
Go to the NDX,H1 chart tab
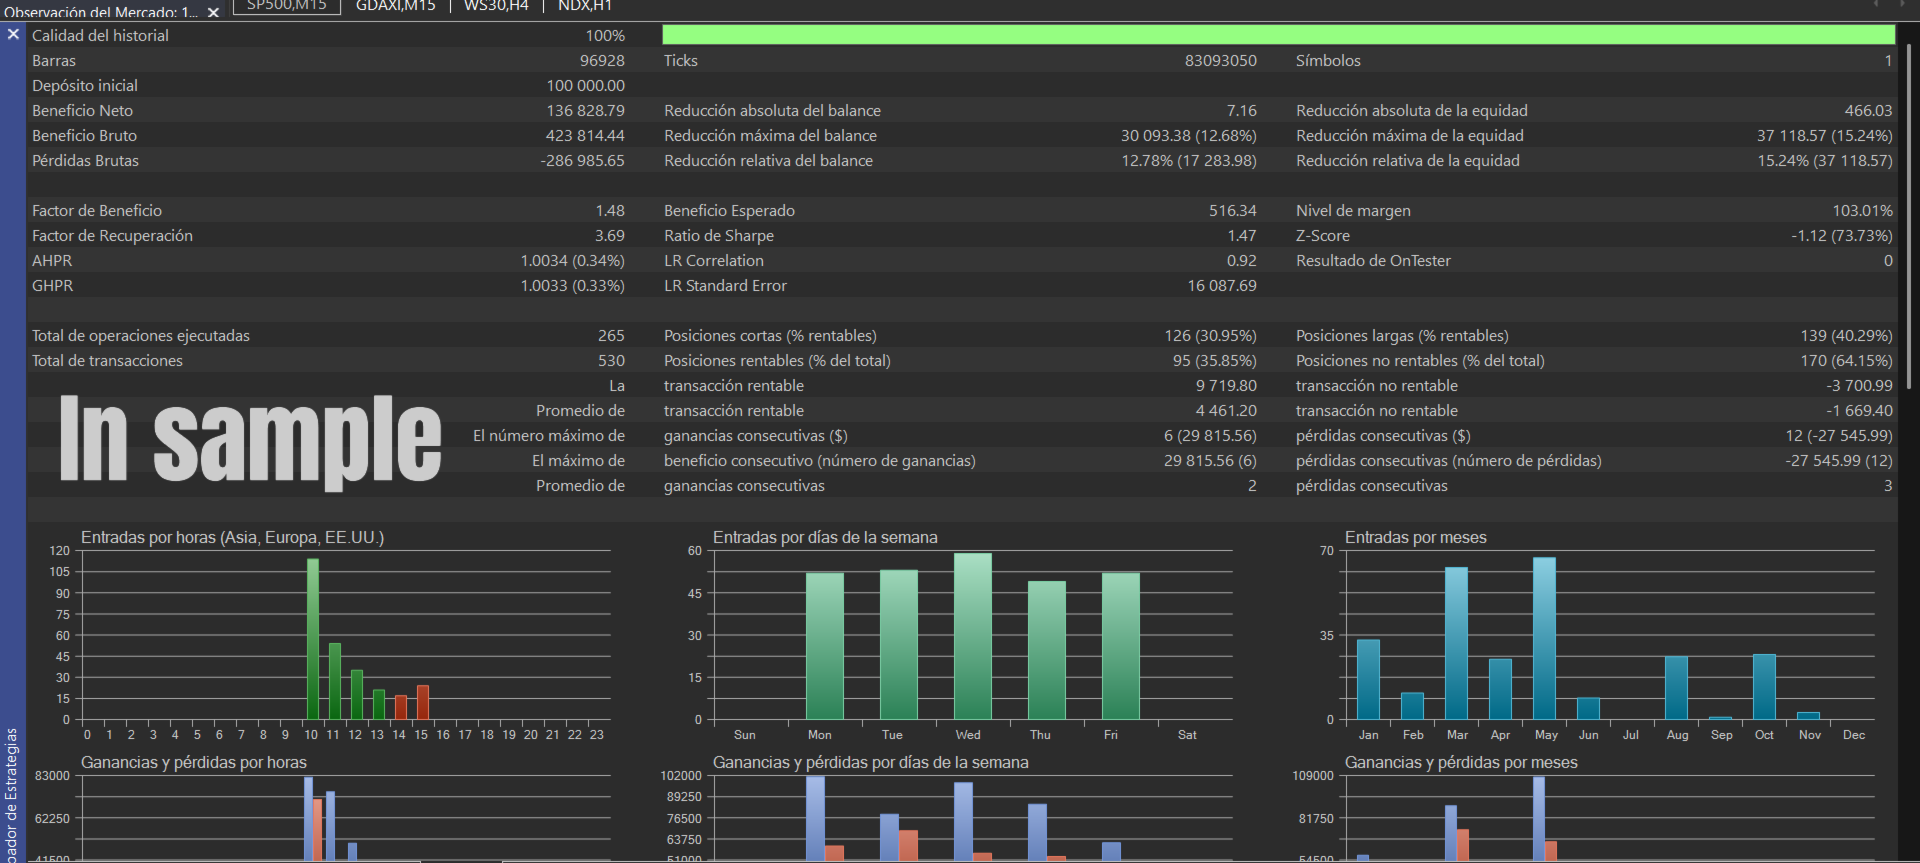(x=585, y=6)
